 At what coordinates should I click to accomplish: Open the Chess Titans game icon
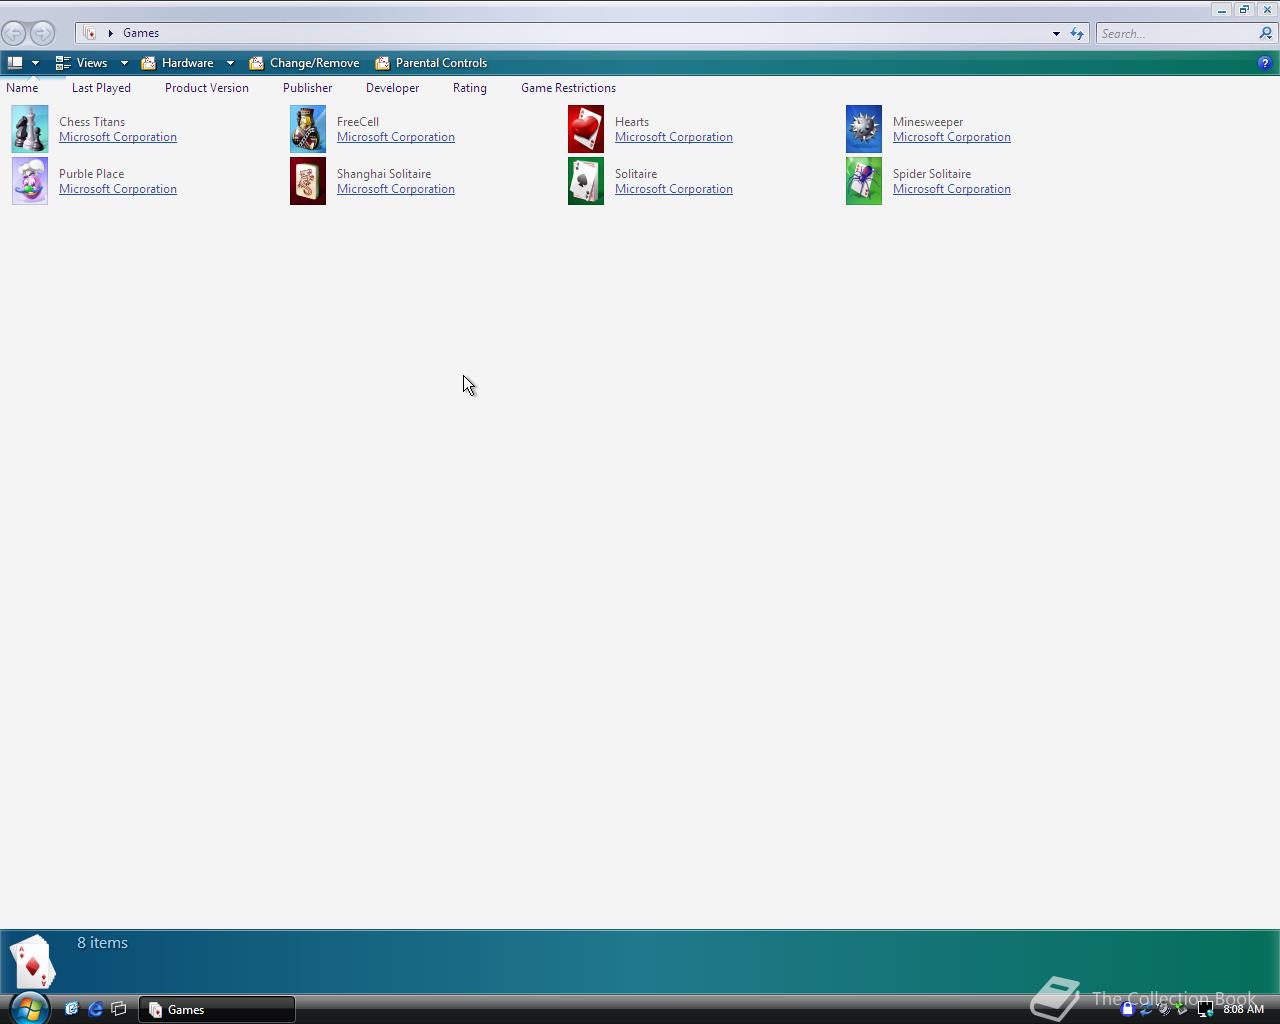pyautogui.click(x=30, y=129)
